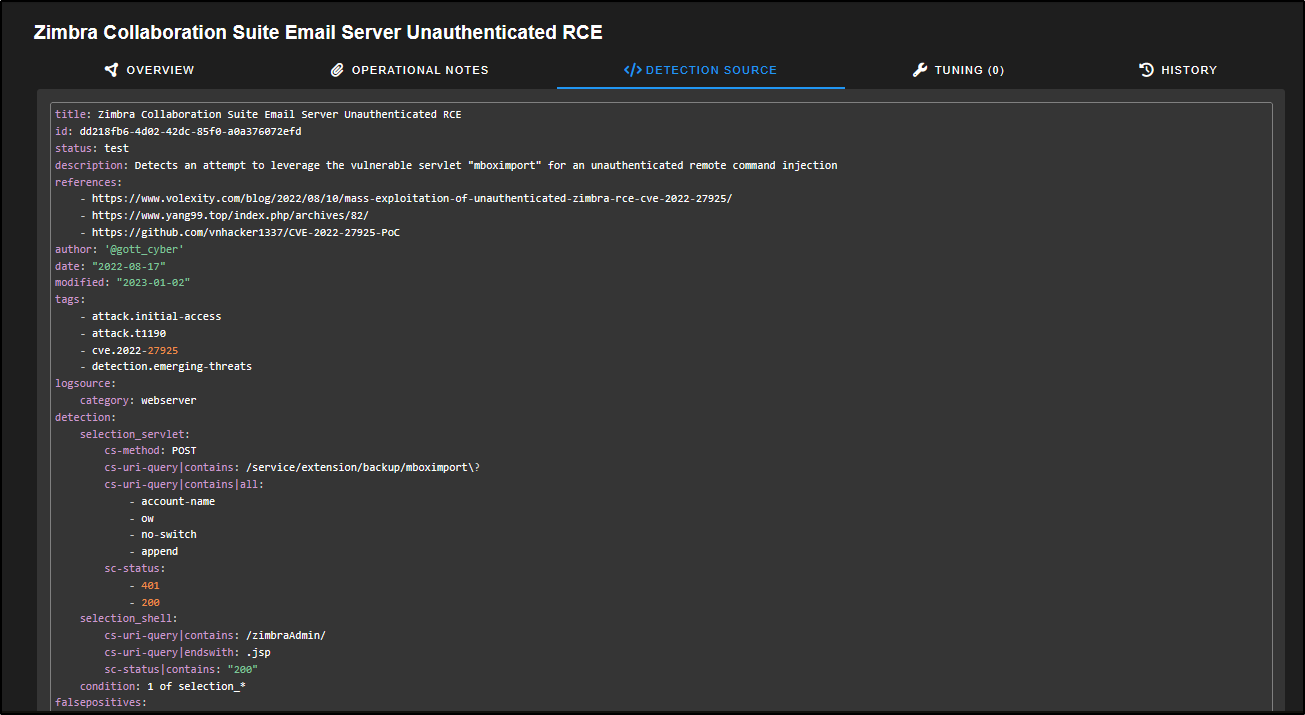Go to the Tuning (0) tab

(x=969, y=70)
